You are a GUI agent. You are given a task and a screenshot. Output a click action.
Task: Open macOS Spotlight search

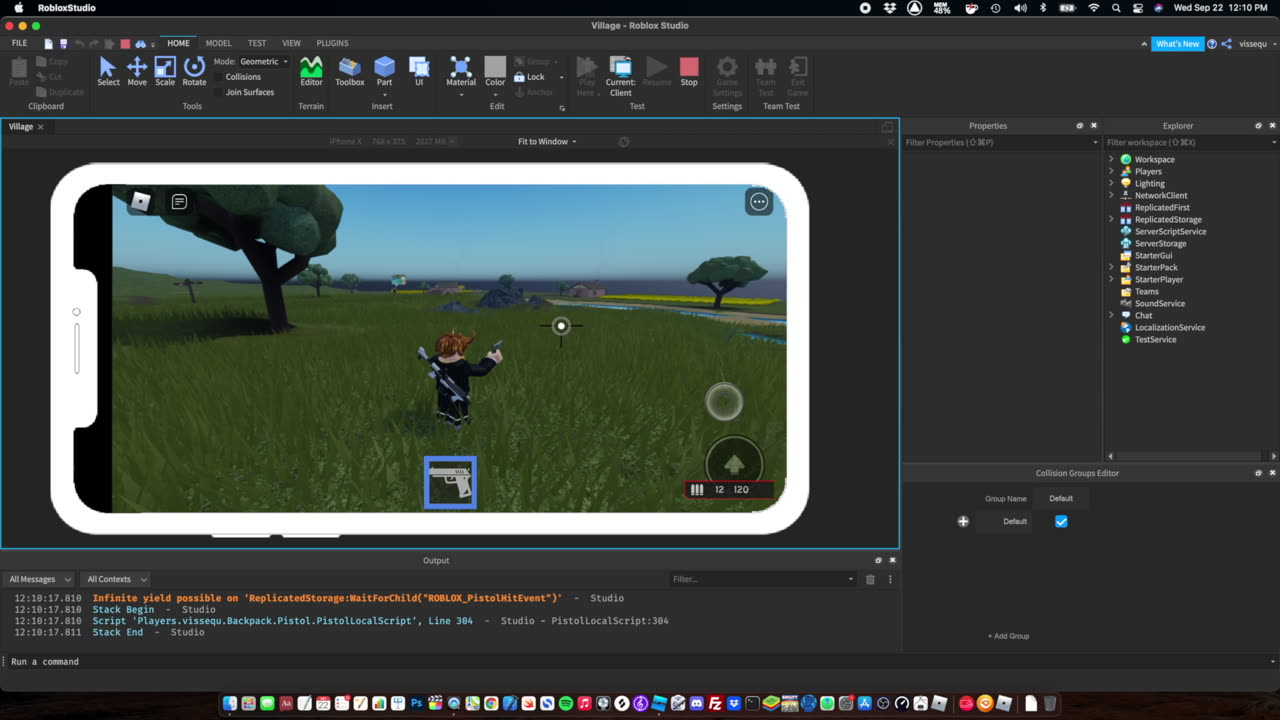coord(1115,7)
